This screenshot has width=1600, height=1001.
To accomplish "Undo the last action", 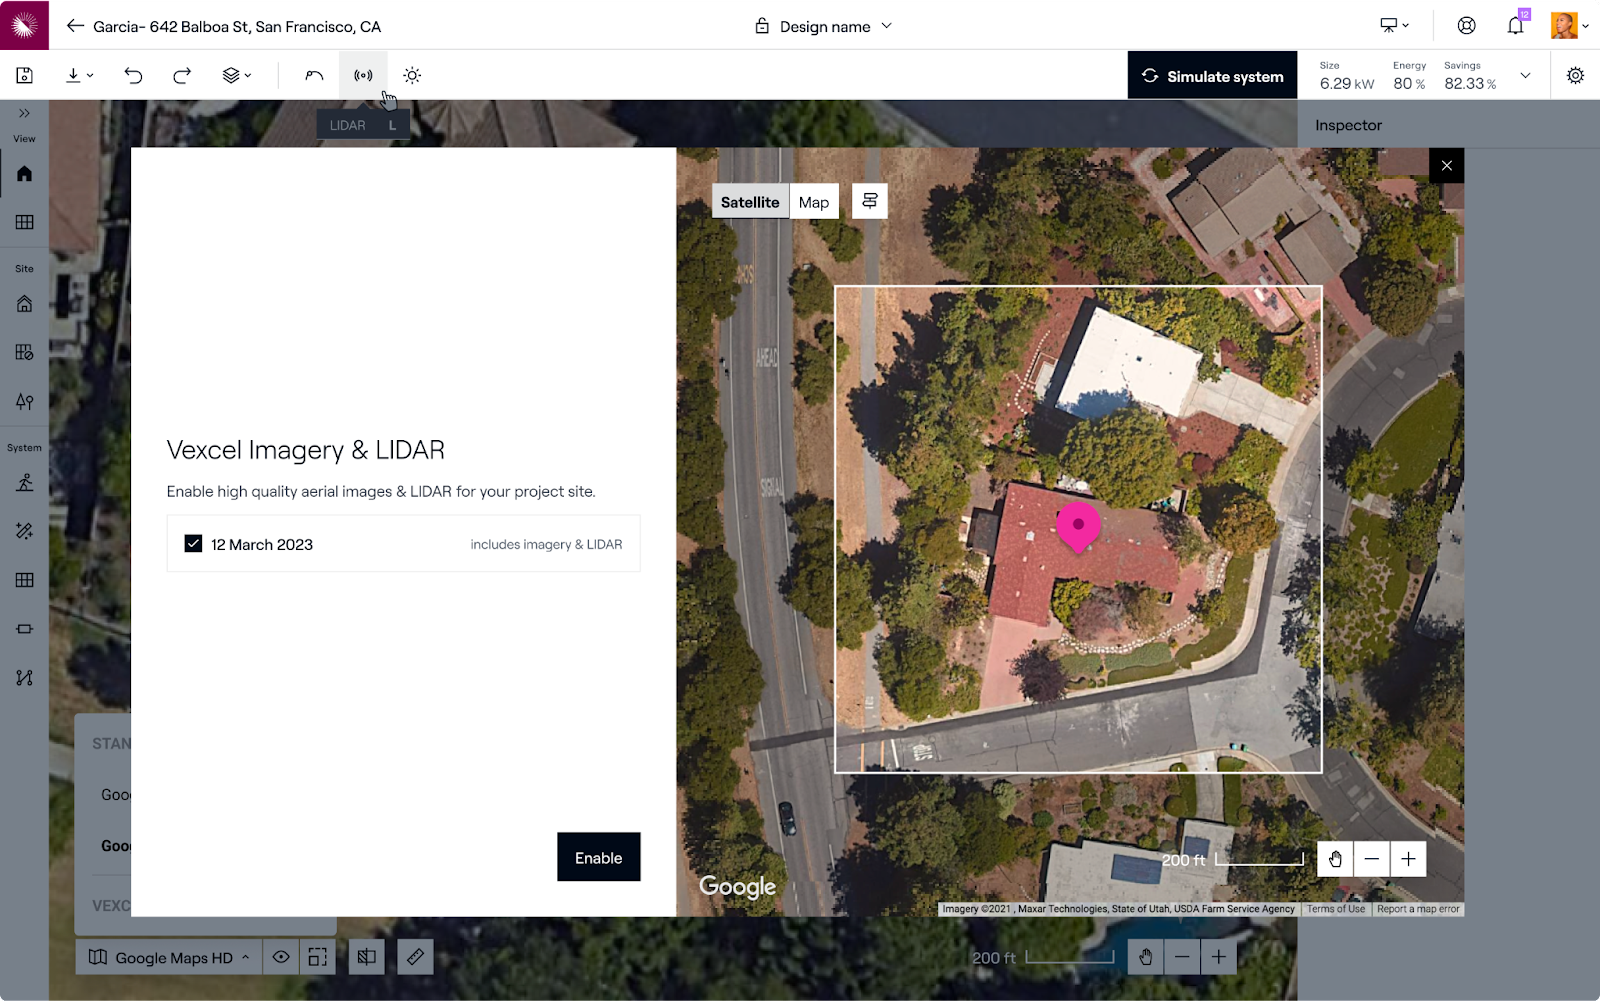I will pyautogui.click(x=133, y=75).
